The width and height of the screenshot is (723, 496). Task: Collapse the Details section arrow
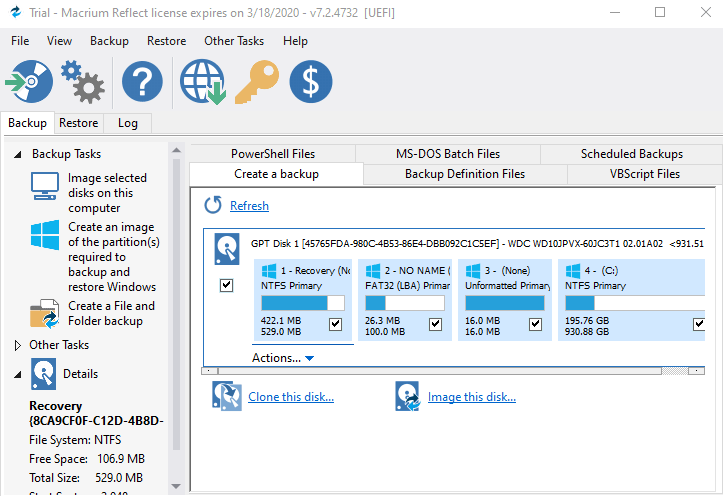pyautogui.click(x=18, y=374)
